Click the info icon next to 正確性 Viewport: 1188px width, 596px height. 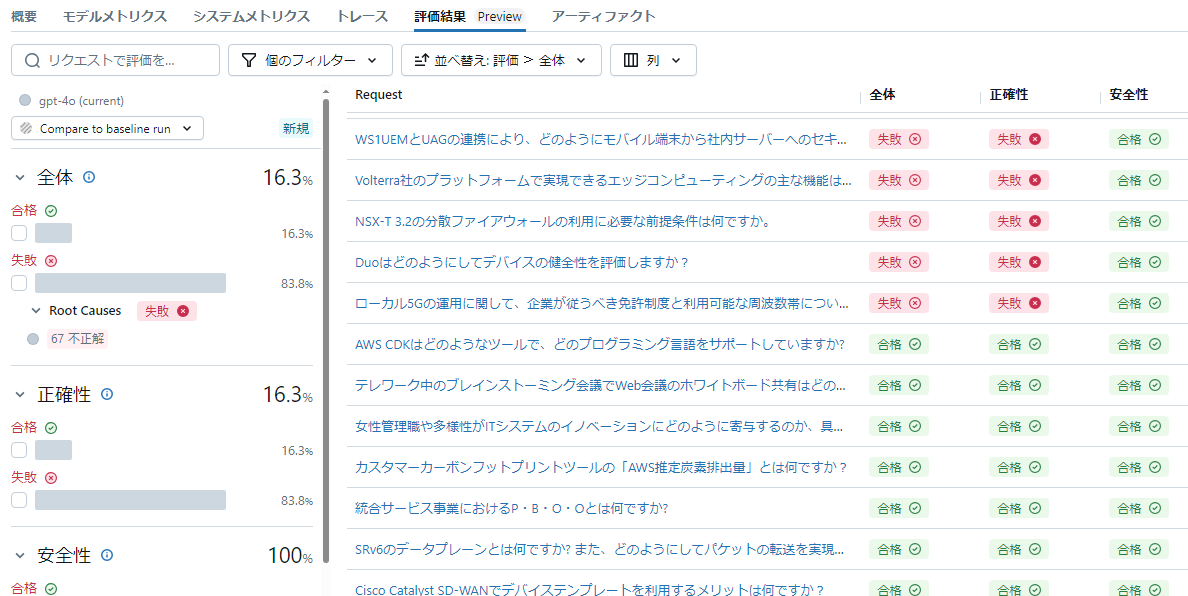pyautogui.click(x=107, y=395)
